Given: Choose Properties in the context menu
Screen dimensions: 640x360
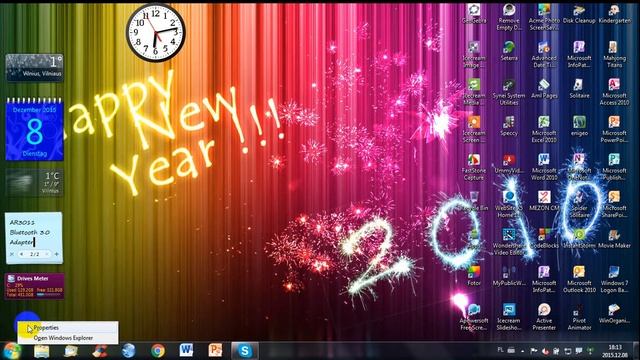Looking at the screenshot, I should [68, 328].
